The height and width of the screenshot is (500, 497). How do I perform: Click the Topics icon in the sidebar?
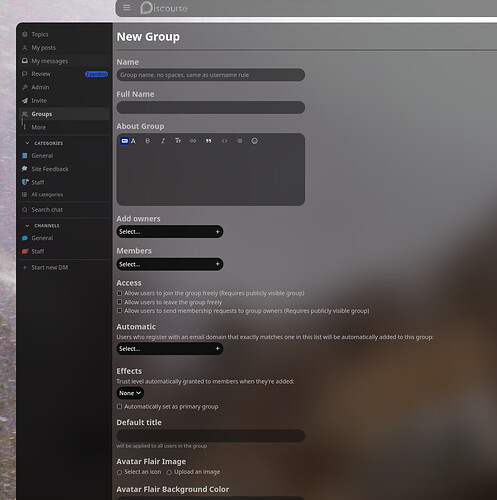click(25, 34)
